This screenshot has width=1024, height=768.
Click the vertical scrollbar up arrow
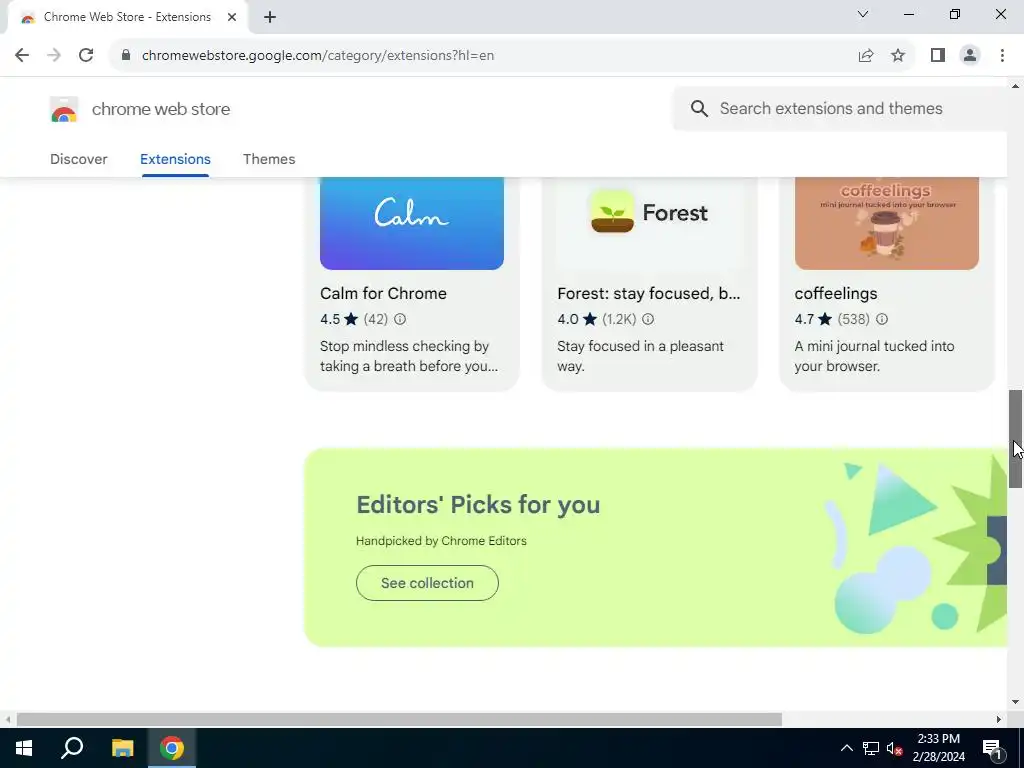(x=1016, y=86)
